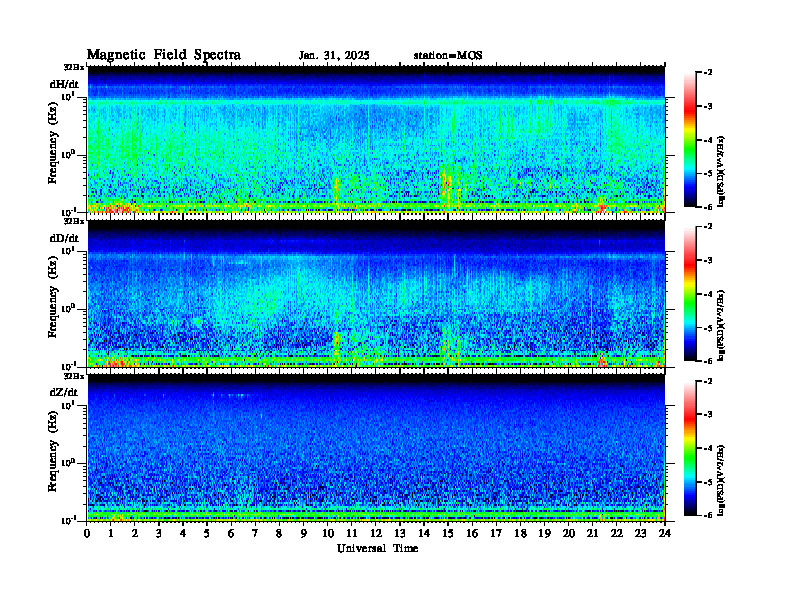Screen dimensions: 792x612
Task: Click the color bar beside the dH/dt panel
Action: pyautogui.click(x=690, y=140)
